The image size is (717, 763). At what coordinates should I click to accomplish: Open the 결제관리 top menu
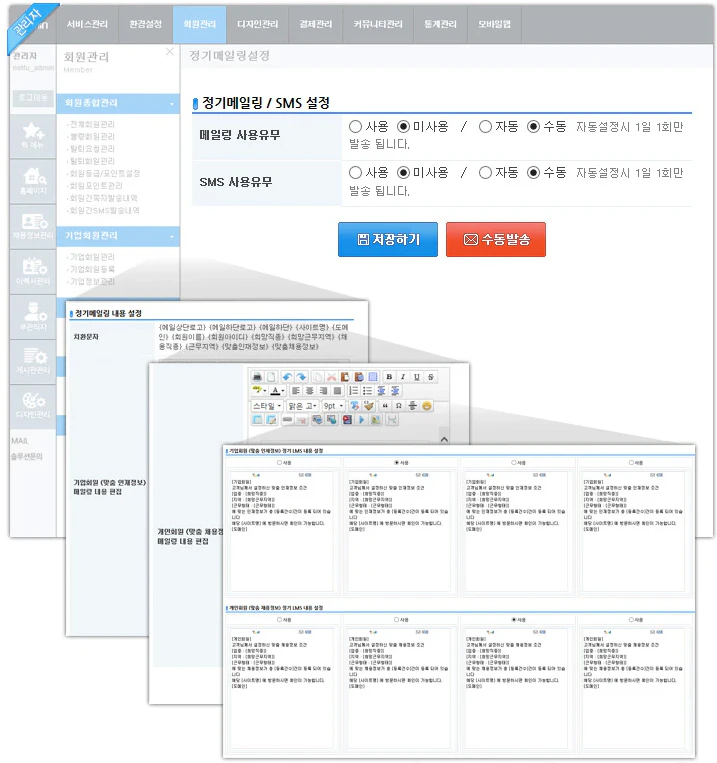[316, 24]
